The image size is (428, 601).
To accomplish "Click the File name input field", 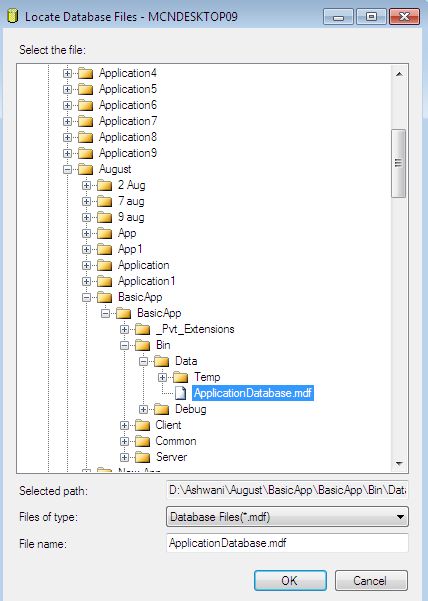I will (287, 543).
